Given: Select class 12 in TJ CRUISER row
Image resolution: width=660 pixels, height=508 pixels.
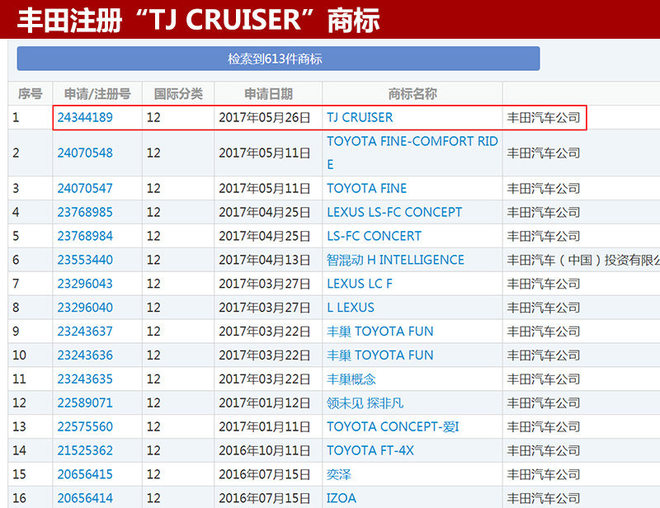Looking at the screenshot, I should [154, 117].
